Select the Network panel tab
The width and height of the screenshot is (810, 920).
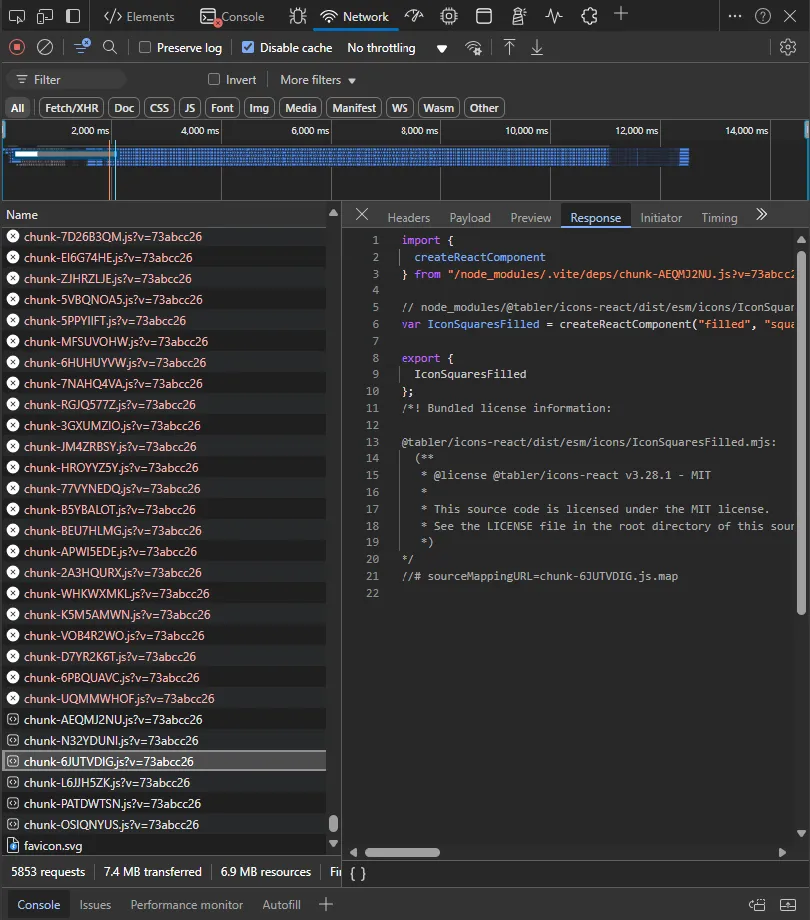[x=354, y=16]
